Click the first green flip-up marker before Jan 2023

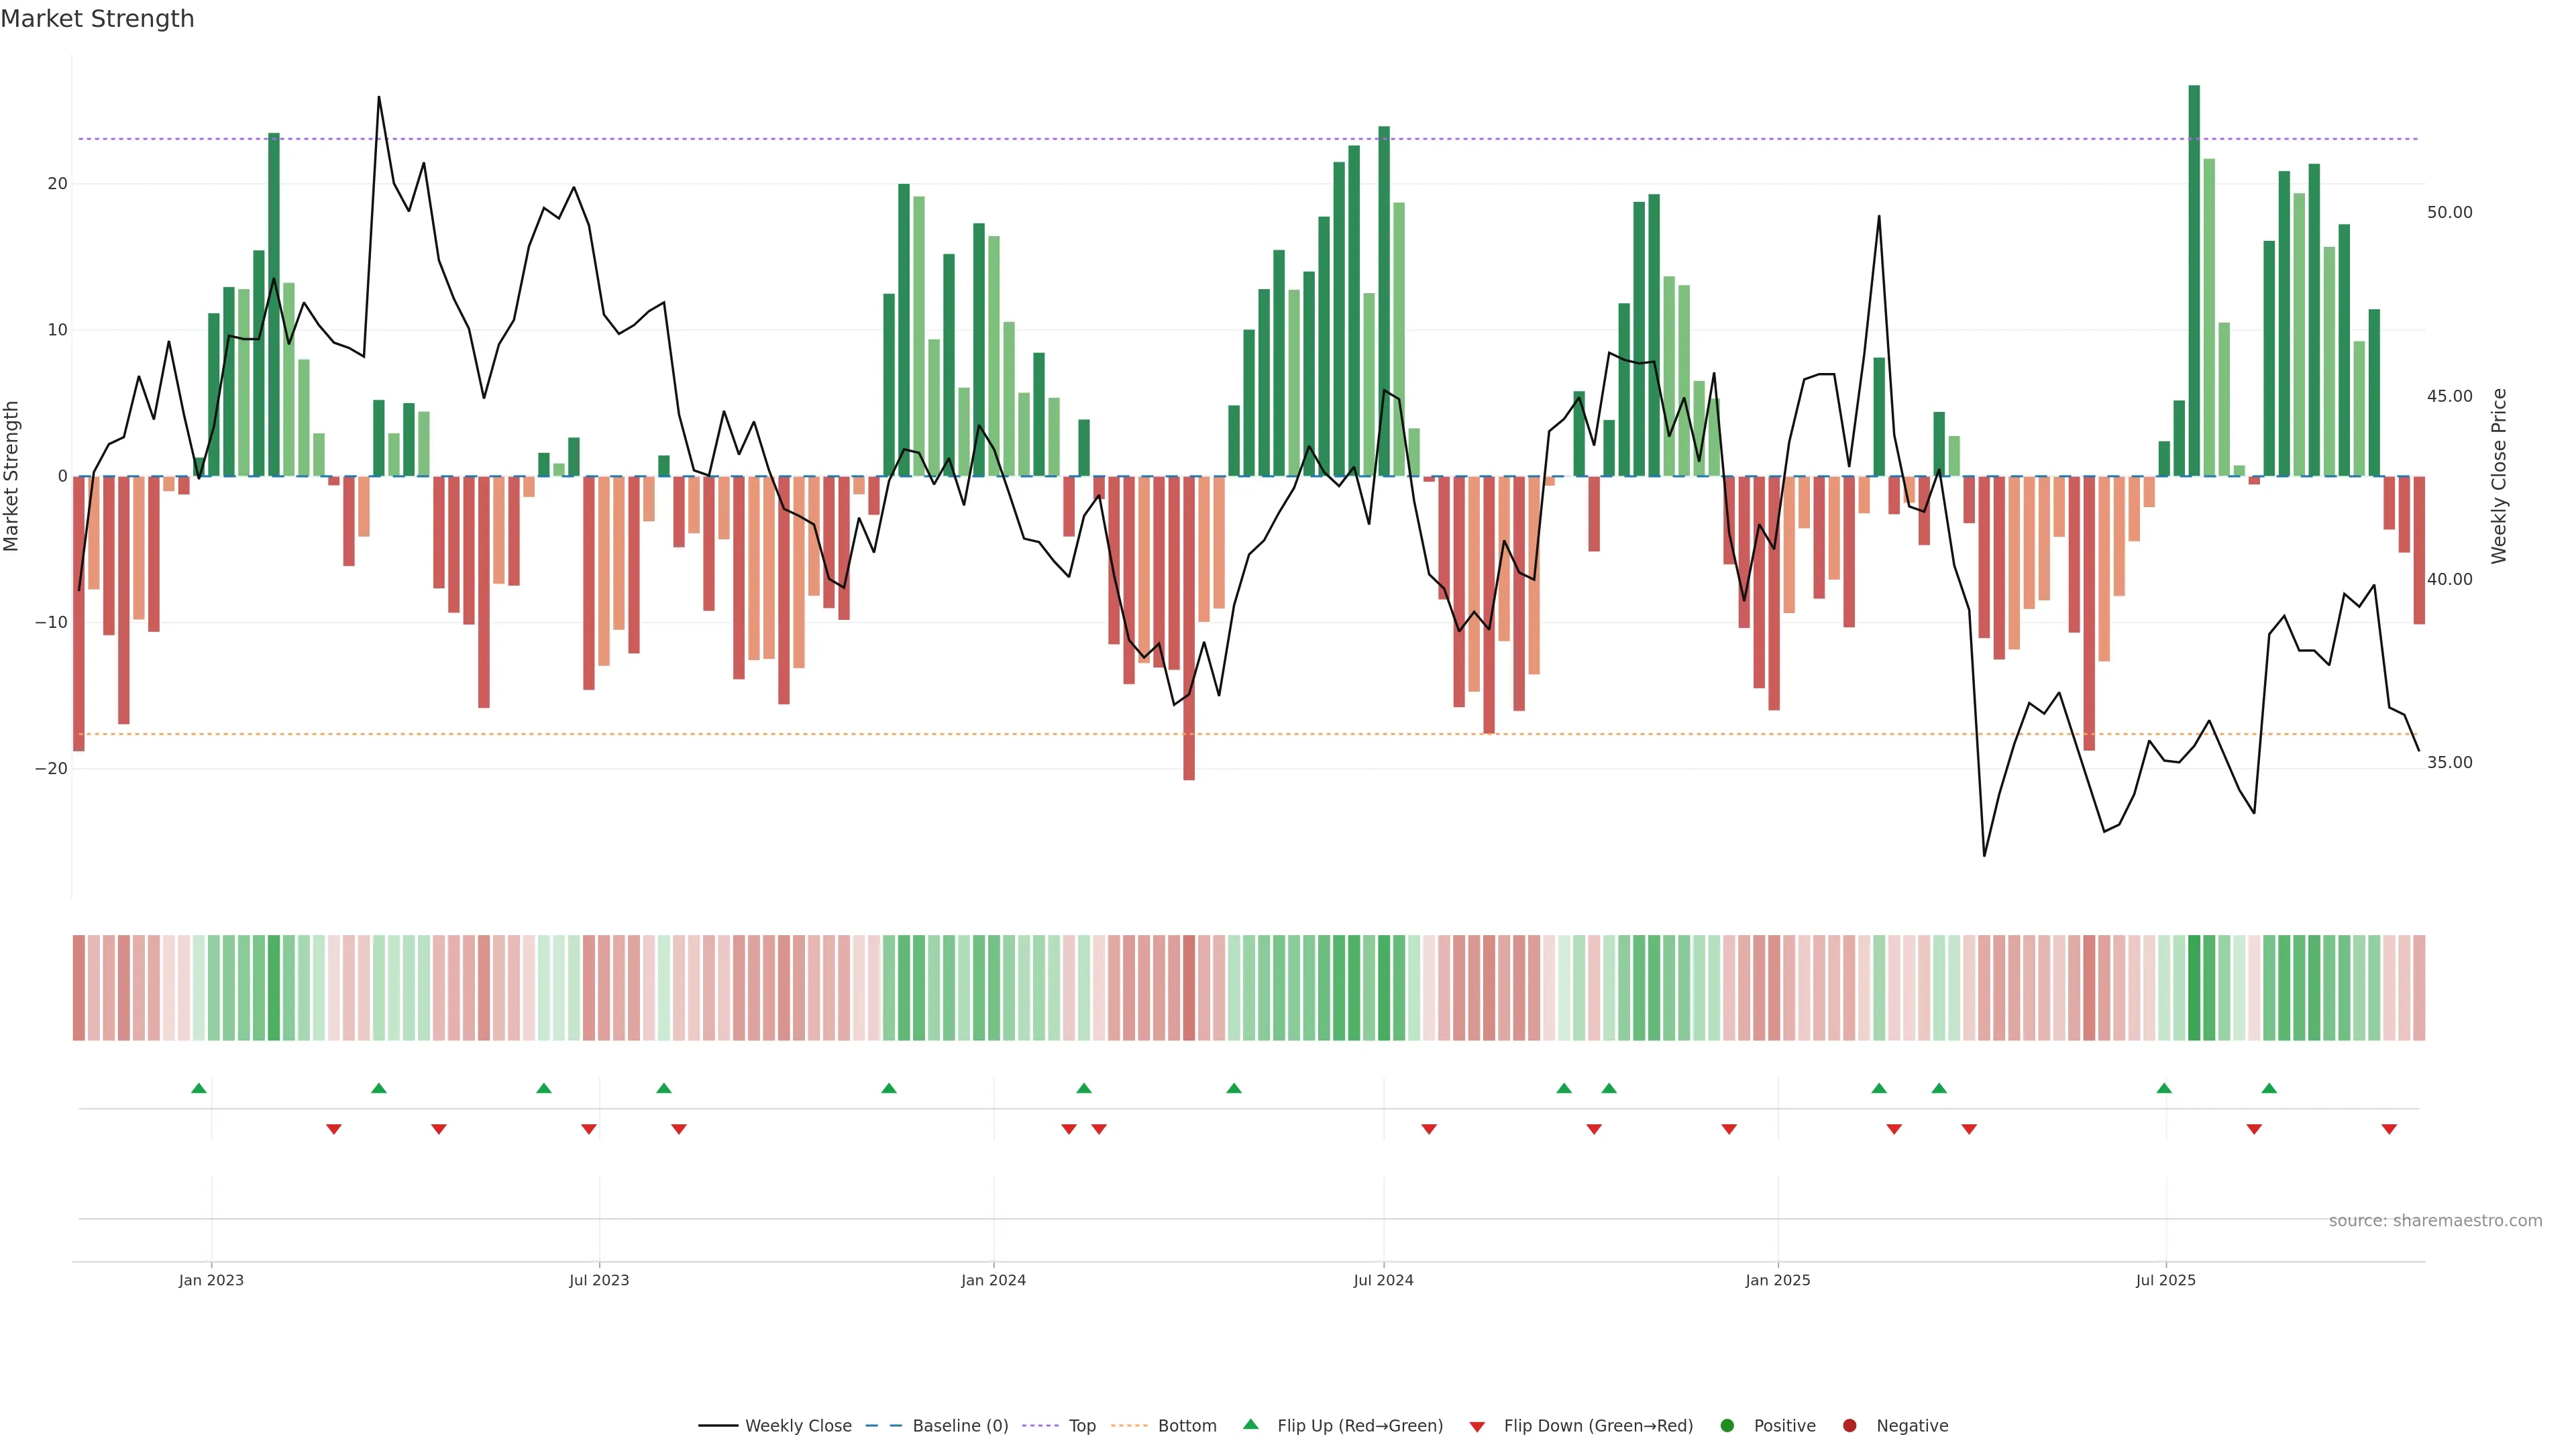click(x=199, y=1088)
